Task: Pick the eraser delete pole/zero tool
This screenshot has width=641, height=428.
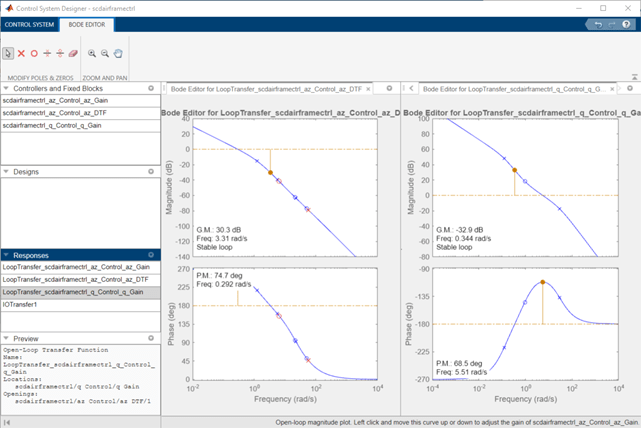Action: [73, 53]
